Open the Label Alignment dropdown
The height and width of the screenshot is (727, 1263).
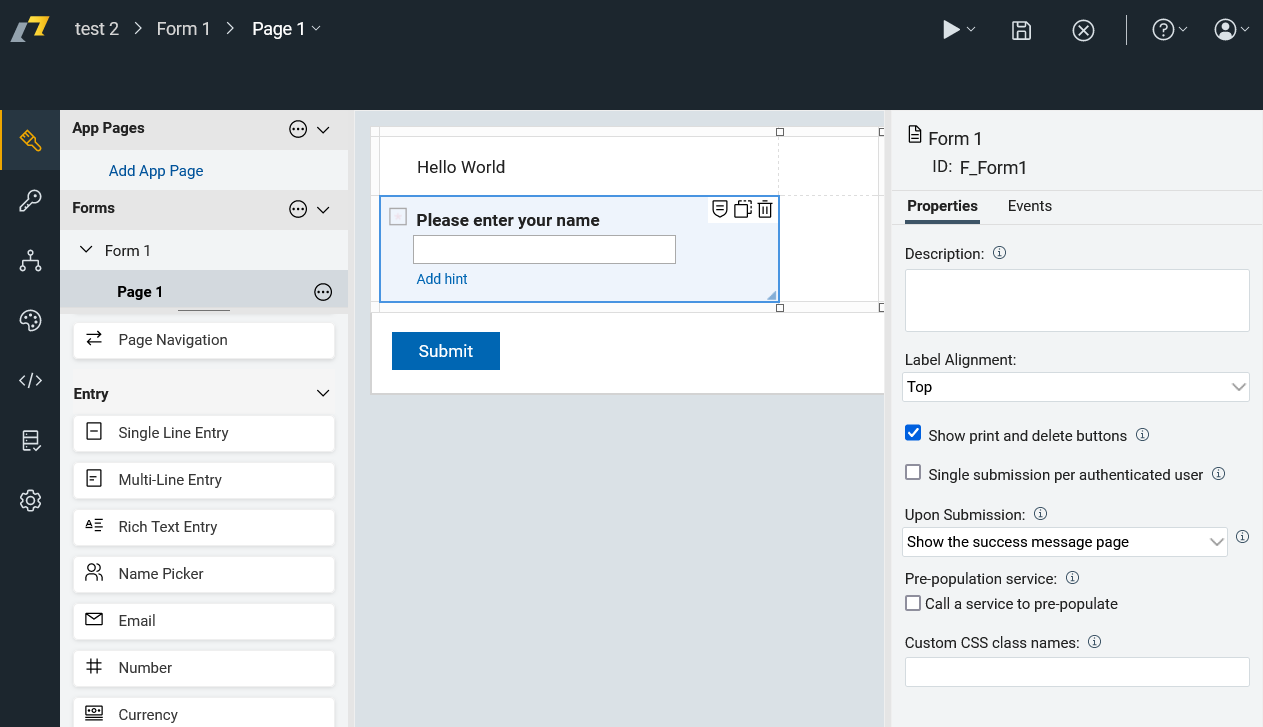(x=1076, y=387)
